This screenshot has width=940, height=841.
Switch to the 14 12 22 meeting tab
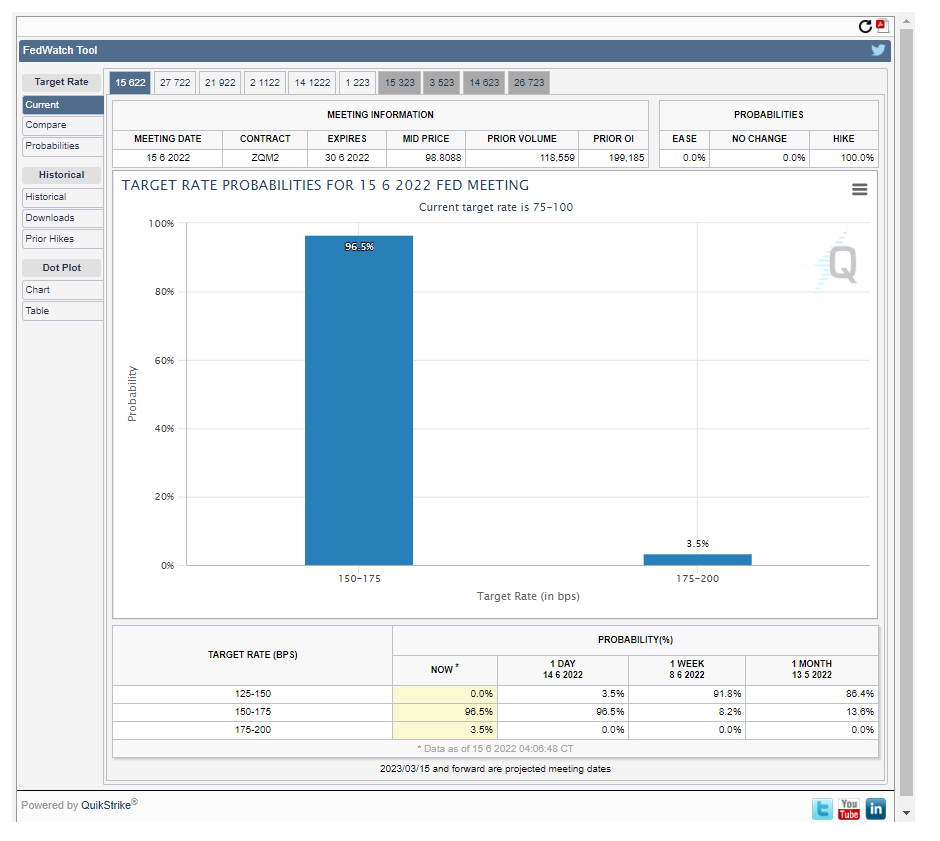pyautogui.click(x=312, y=83)
